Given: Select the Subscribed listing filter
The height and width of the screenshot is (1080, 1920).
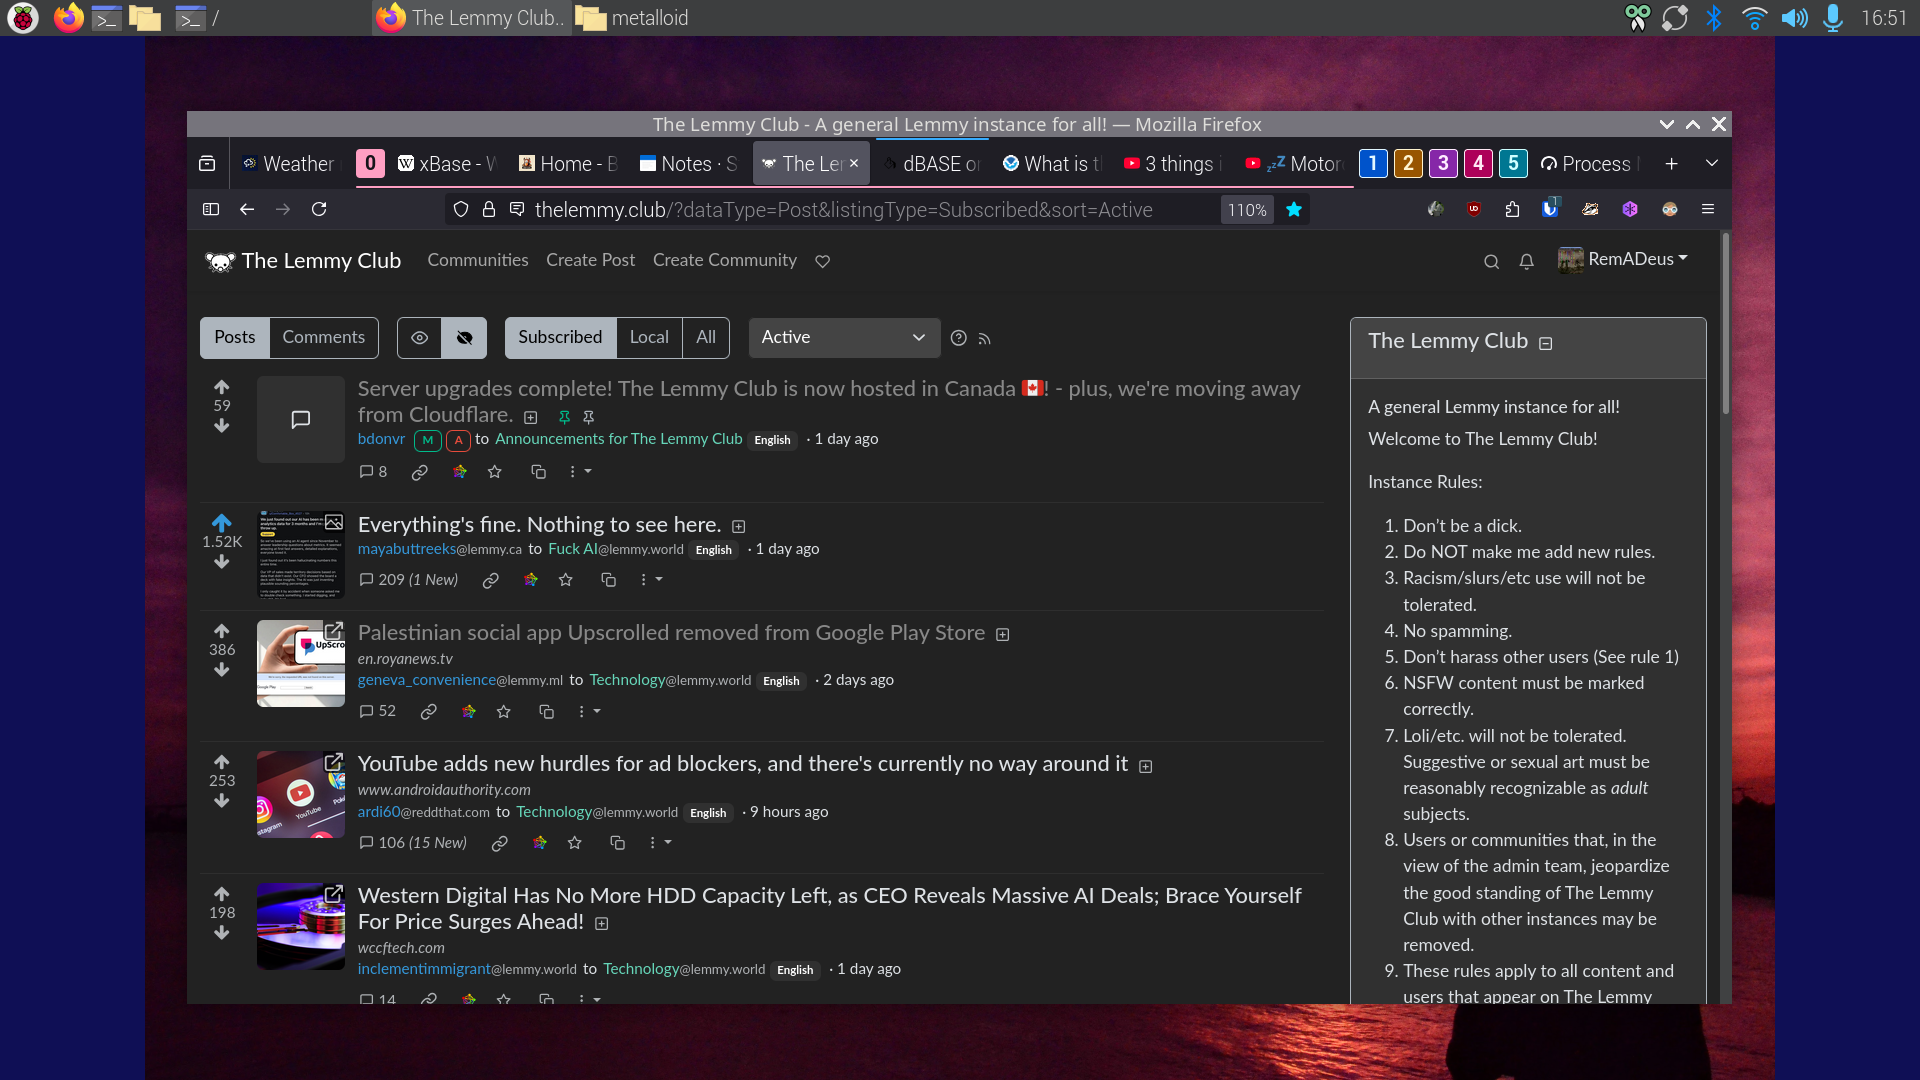Looking at the screenshot, I should (x=560, y=338).
